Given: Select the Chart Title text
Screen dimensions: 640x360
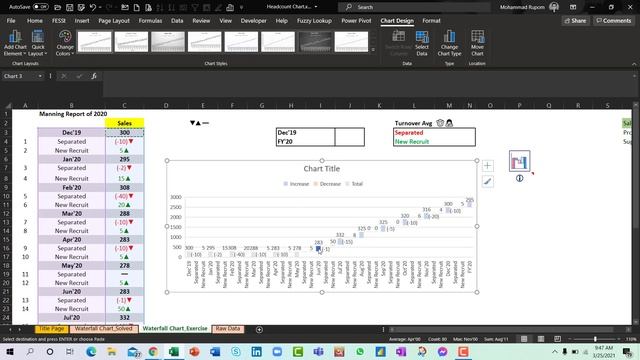Looking at the screenshot, I should click(322, 169).
